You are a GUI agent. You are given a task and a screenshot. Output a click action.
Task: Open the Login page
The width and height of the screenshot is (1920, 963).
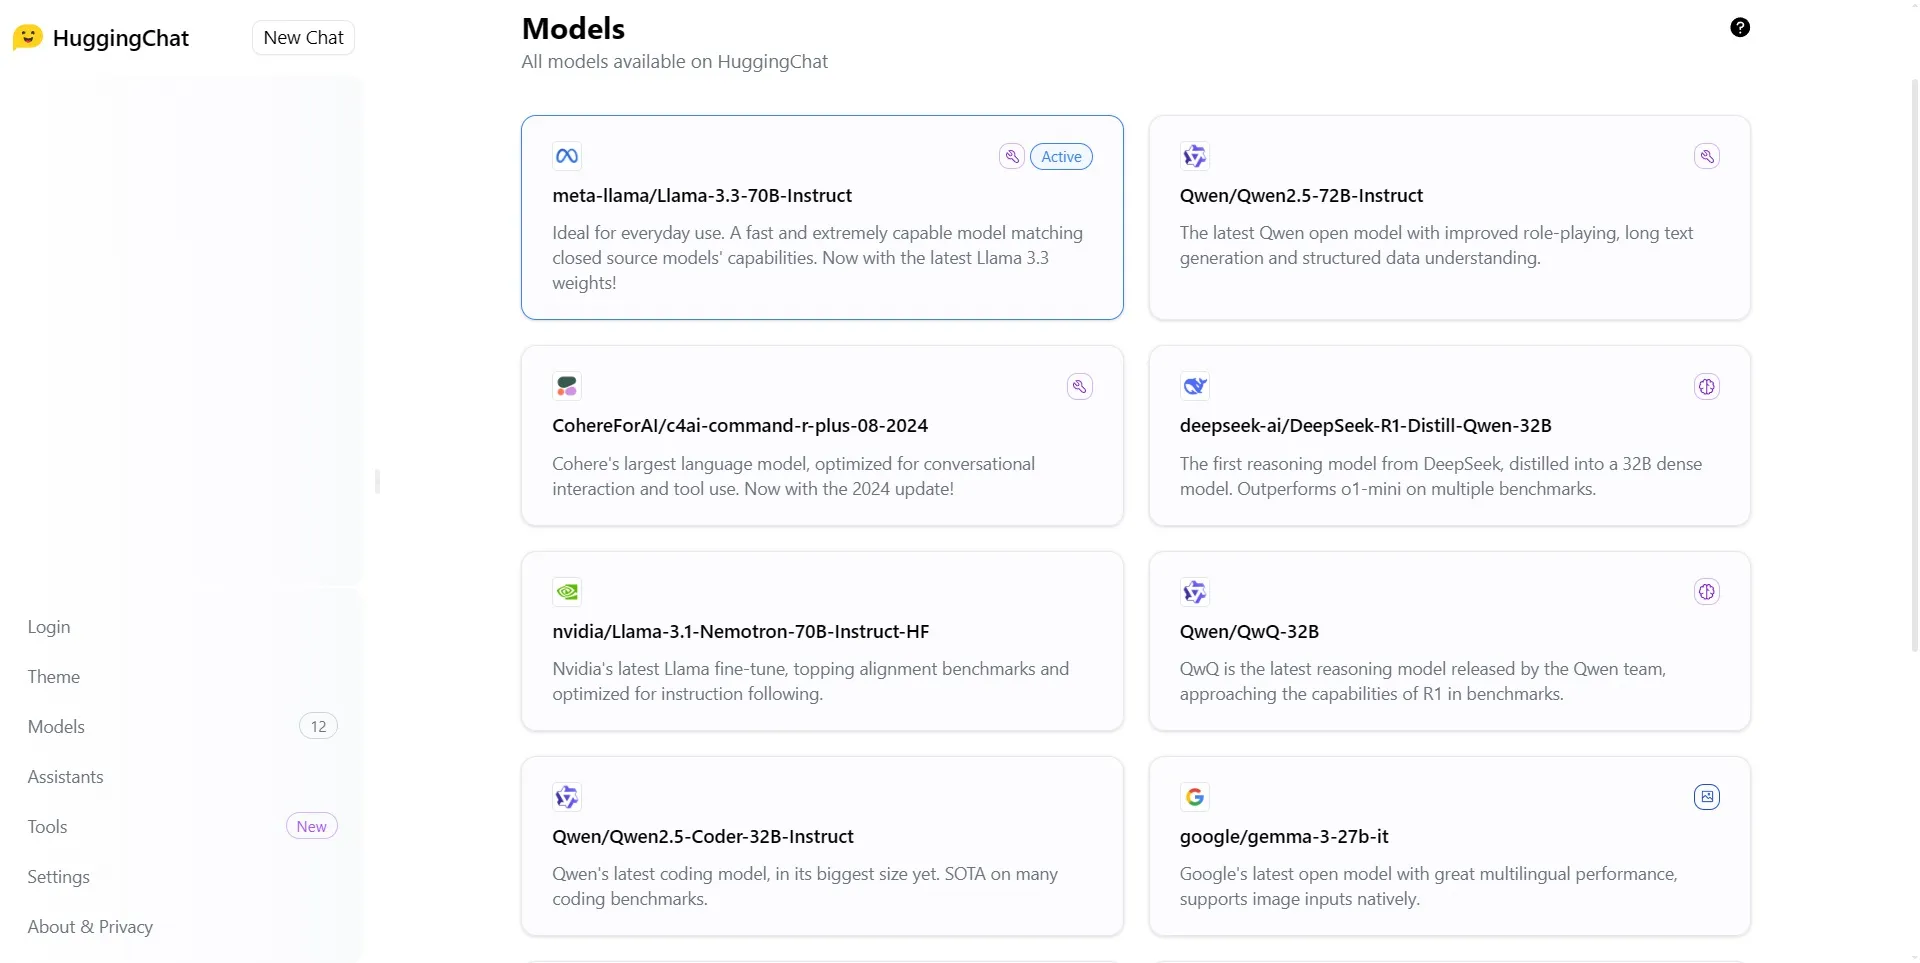48,627
